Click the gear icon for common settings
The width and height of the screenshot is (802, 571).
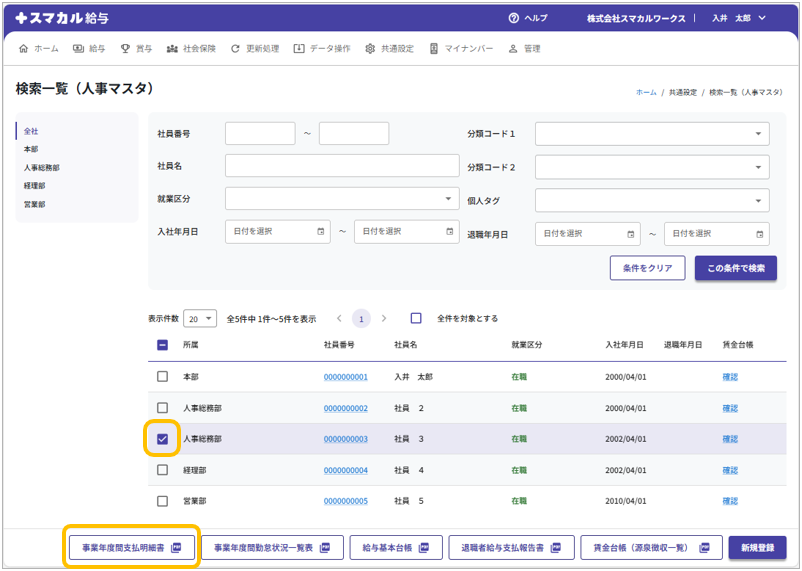tap(370, 48)
